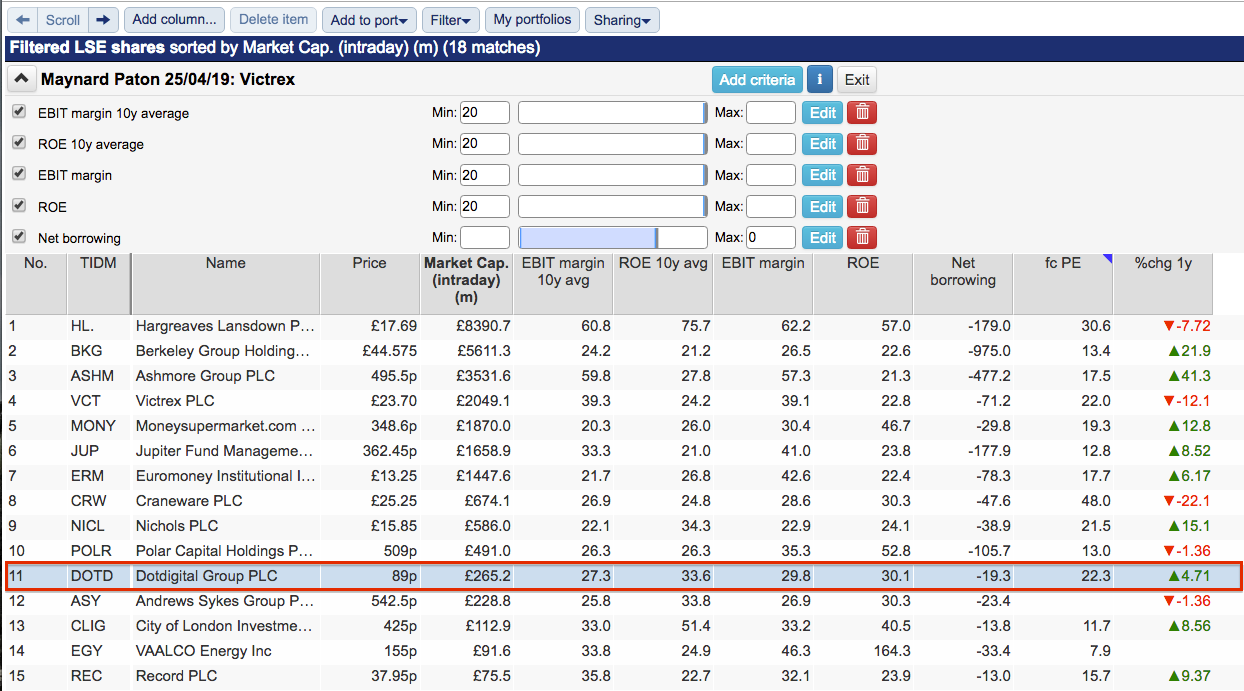Adjust the EBIT margin range slider
Screen dimensions: 1244x691
(612, 175)
